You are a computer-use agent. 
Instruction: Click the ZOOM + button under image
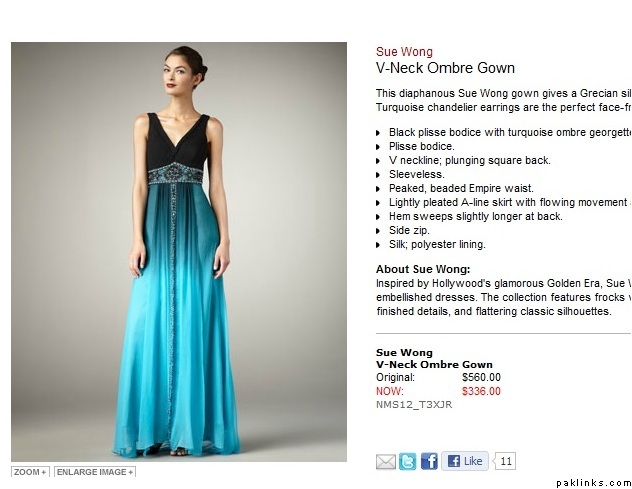30,472
